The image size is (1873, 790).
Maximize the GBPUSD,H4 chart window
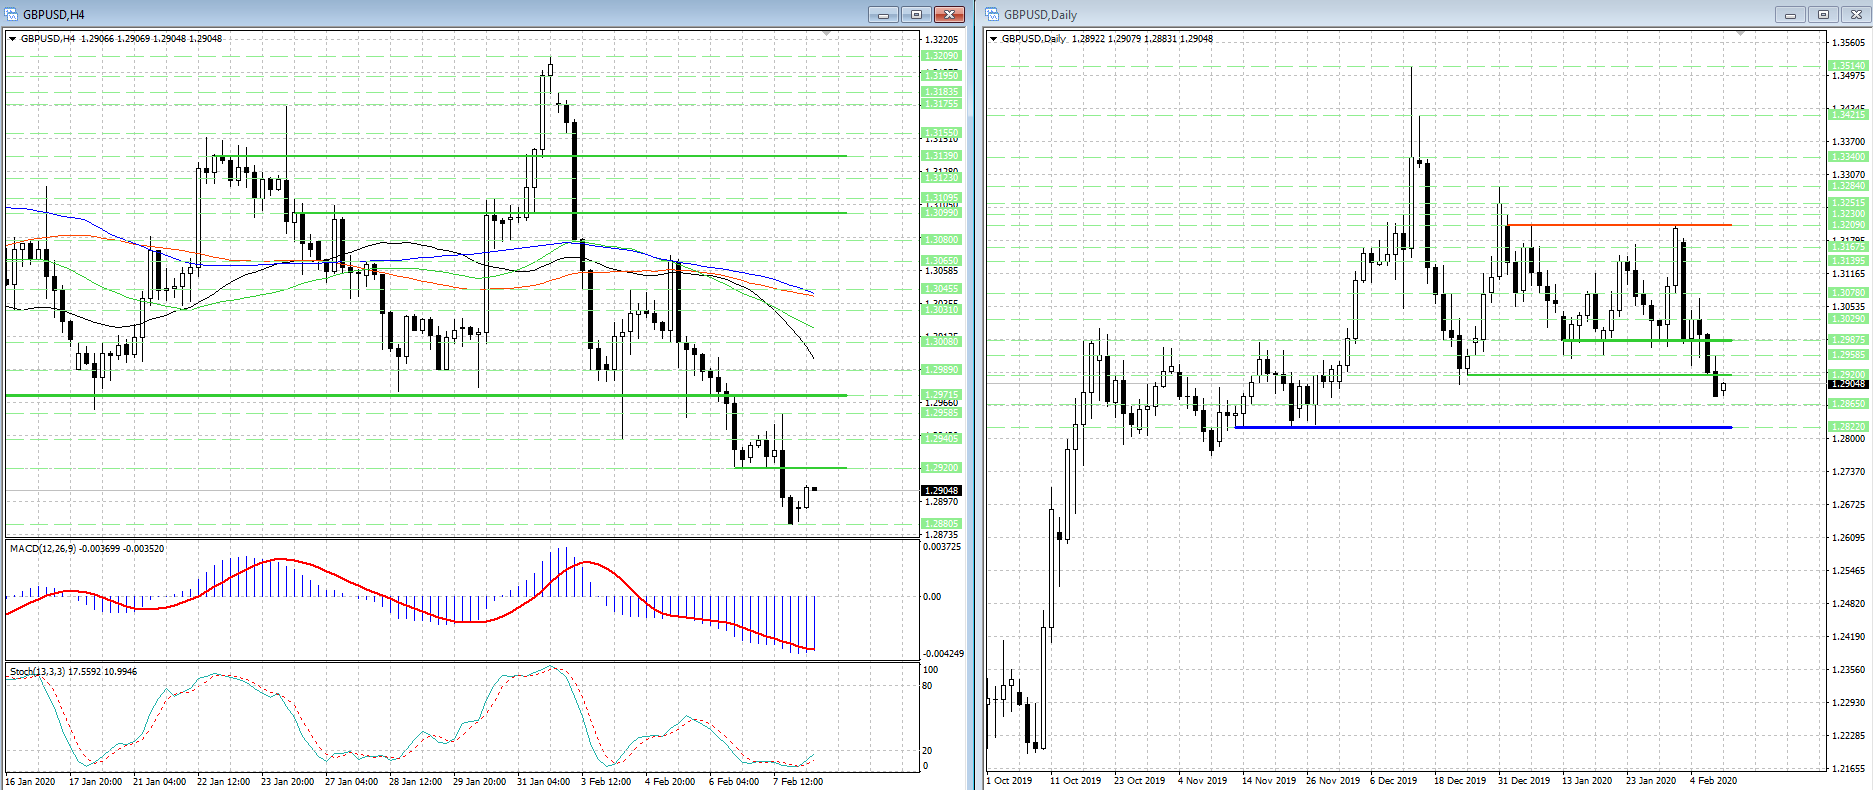pyautogui.click(x=916, y=14)
